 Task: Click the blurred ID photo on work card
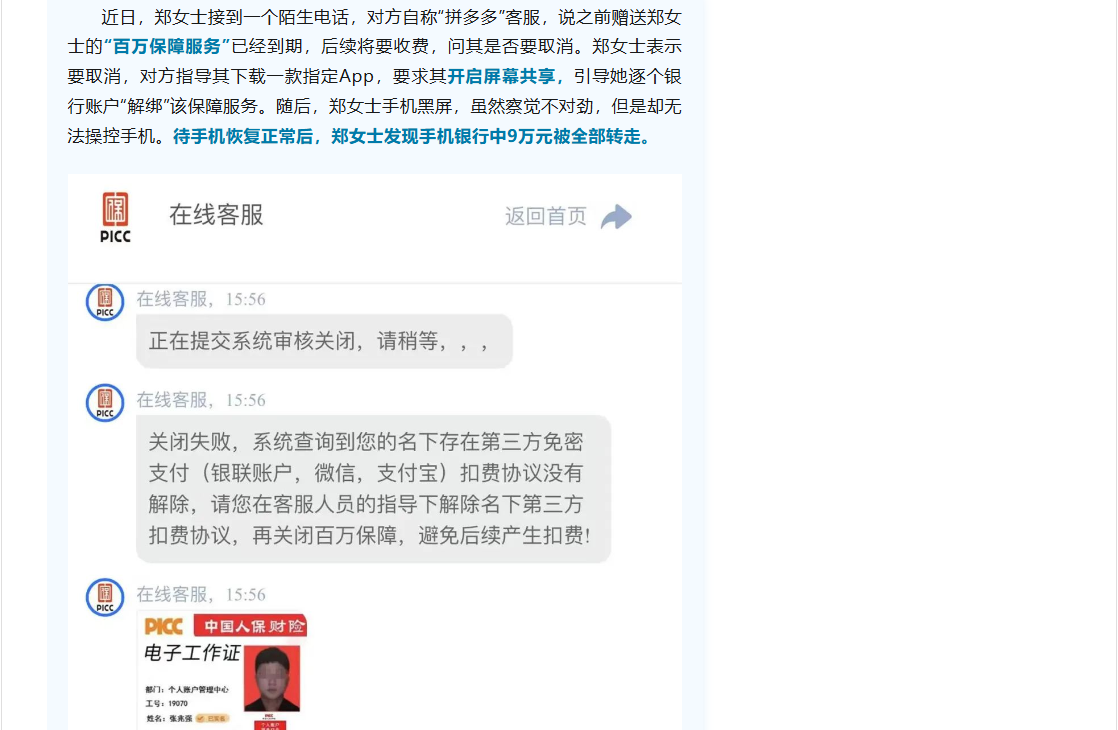coord(272,679)
